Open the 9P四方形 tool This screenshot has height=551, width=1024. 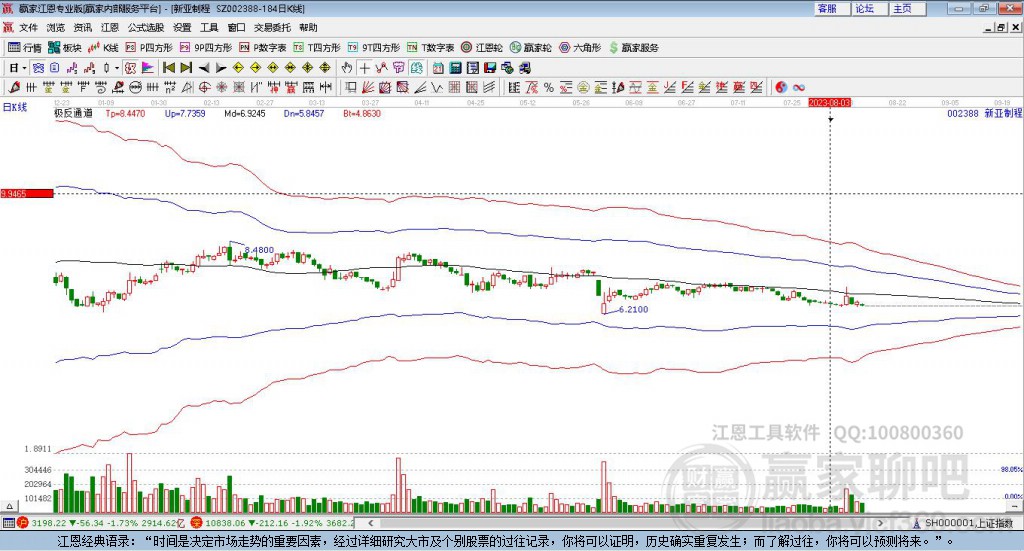pos(206,48)
